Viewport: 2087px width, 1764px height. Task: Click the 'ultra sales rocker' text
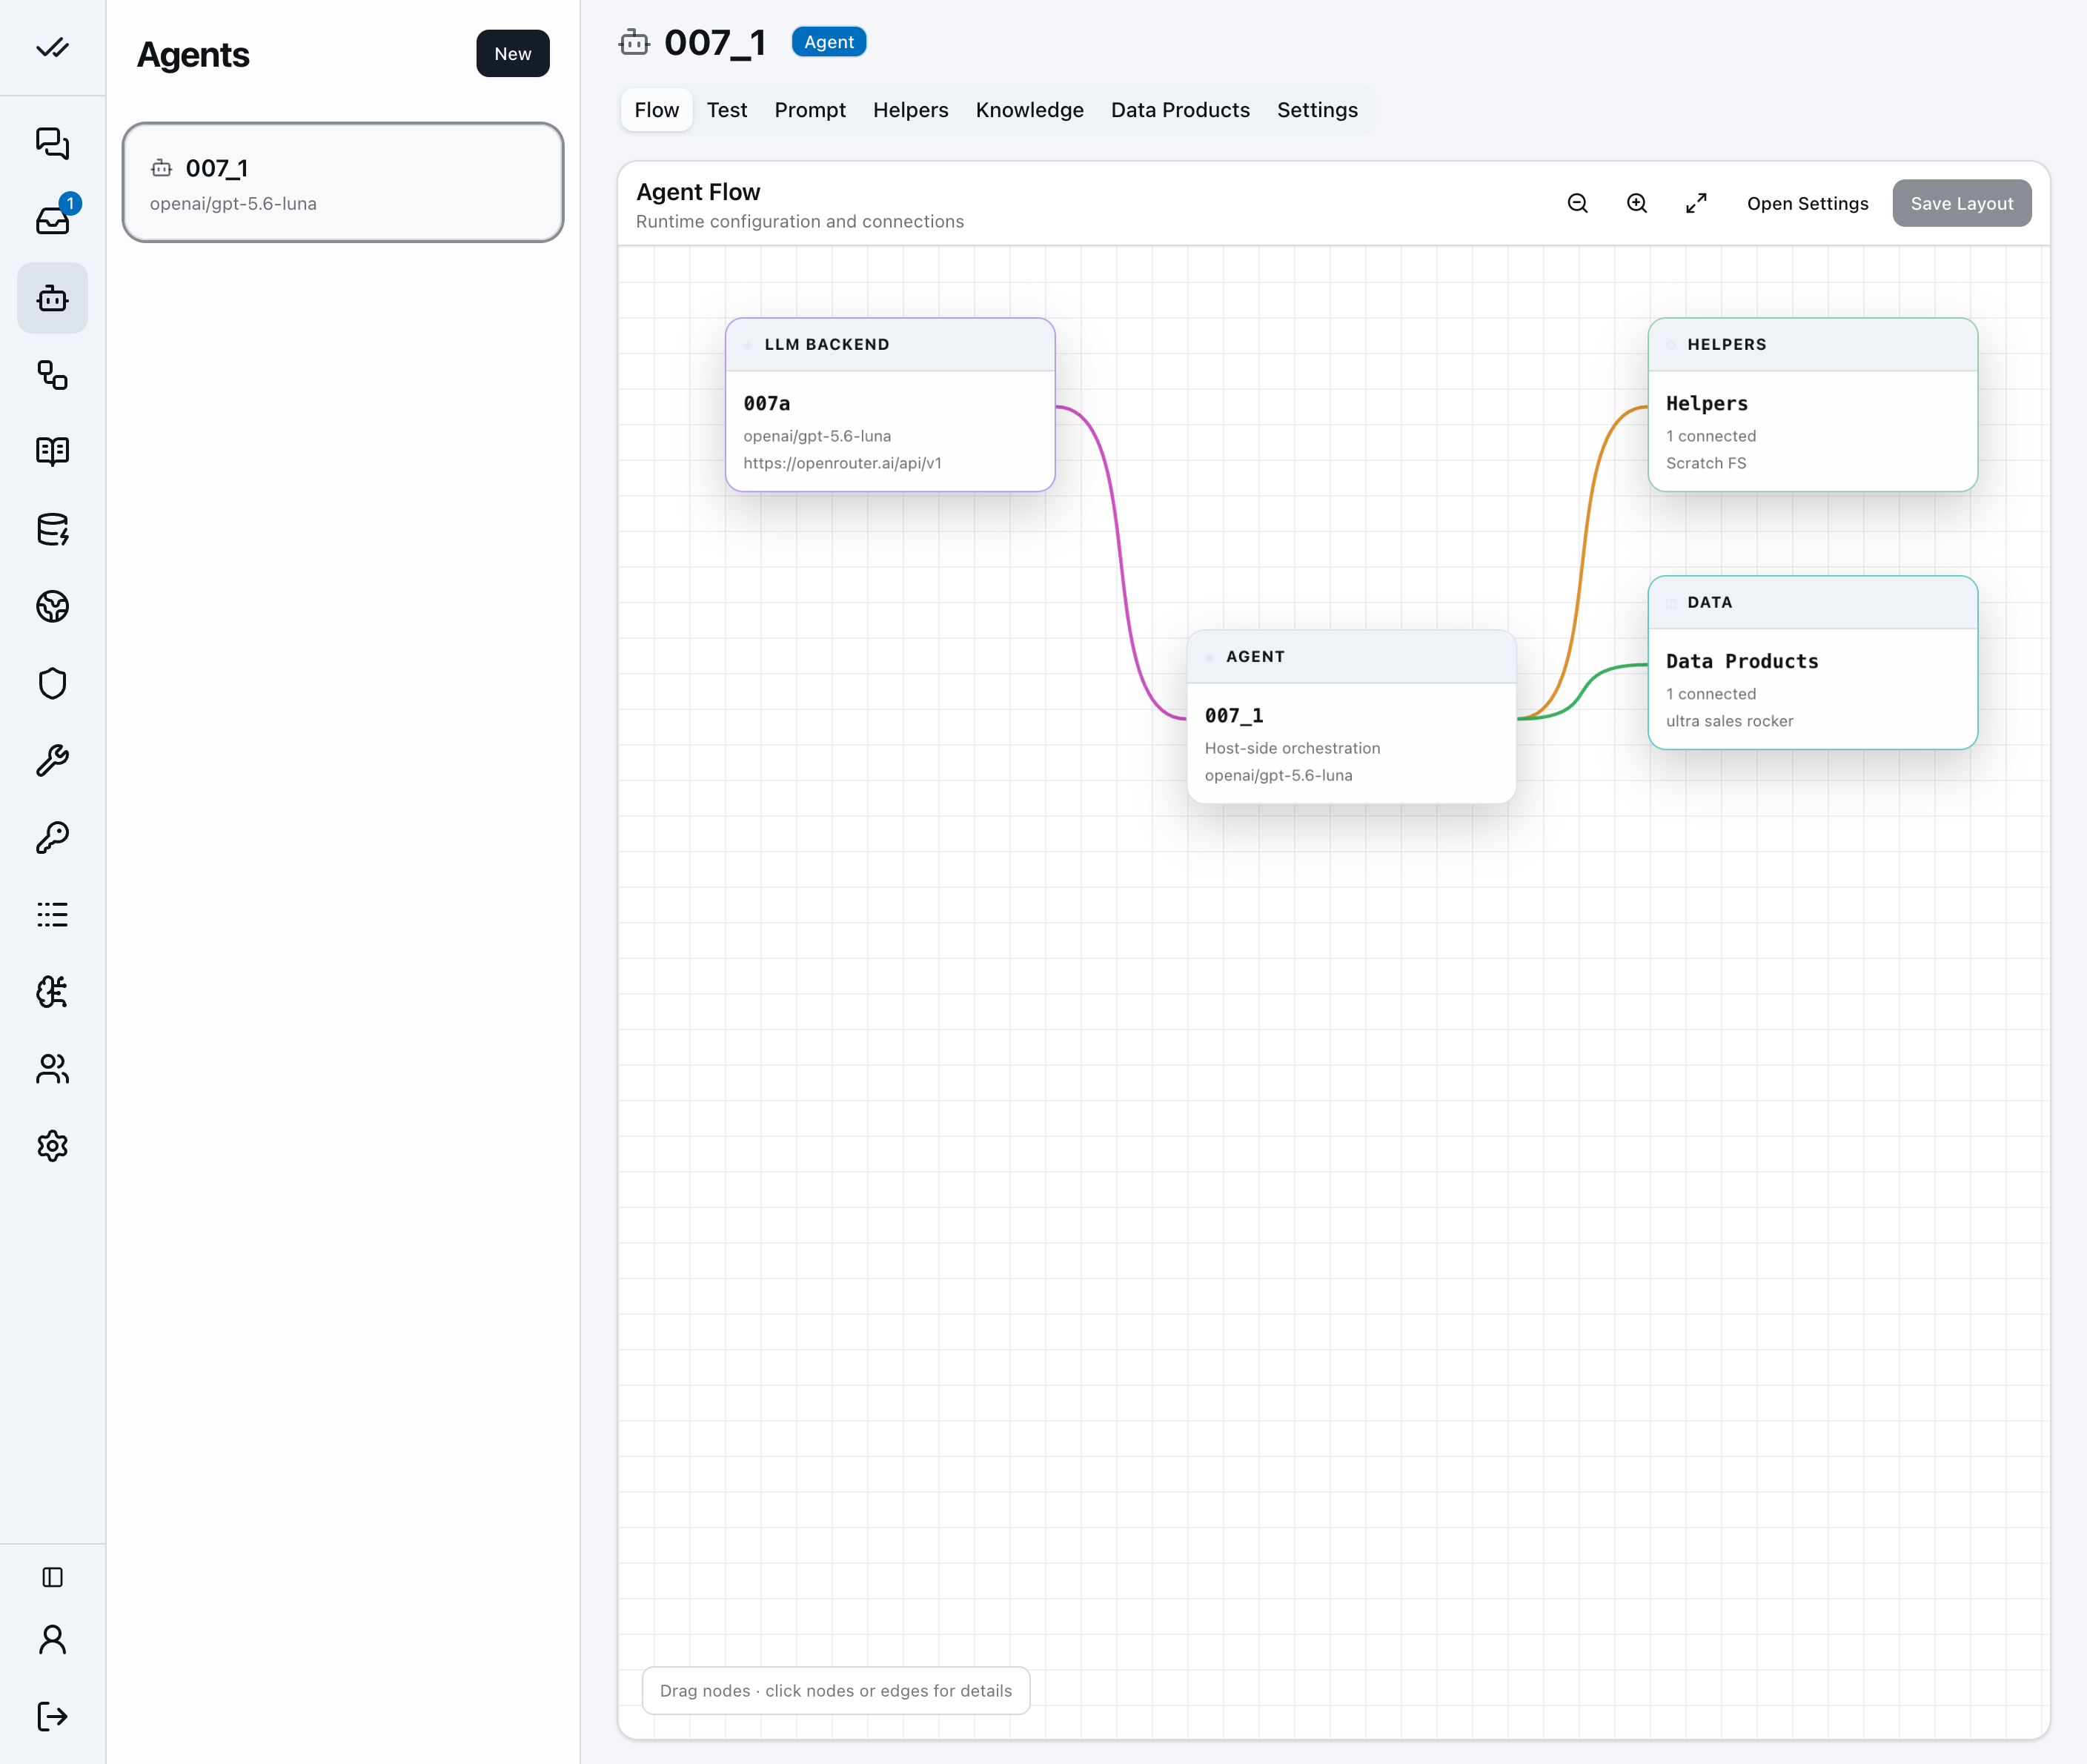click(x=1729, y=721)
